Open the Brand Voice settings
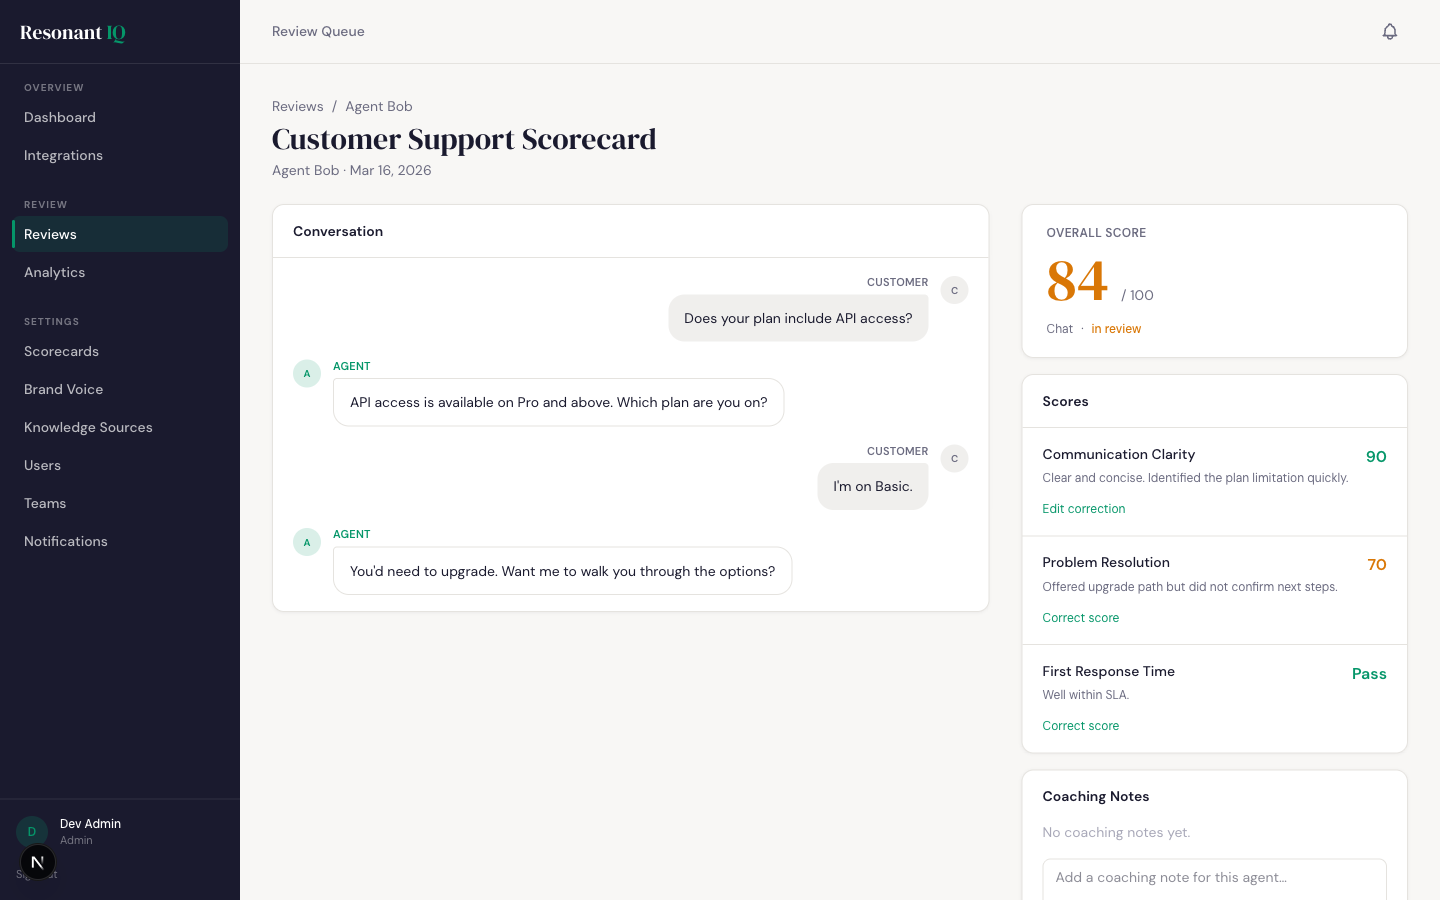 point(64,389)
